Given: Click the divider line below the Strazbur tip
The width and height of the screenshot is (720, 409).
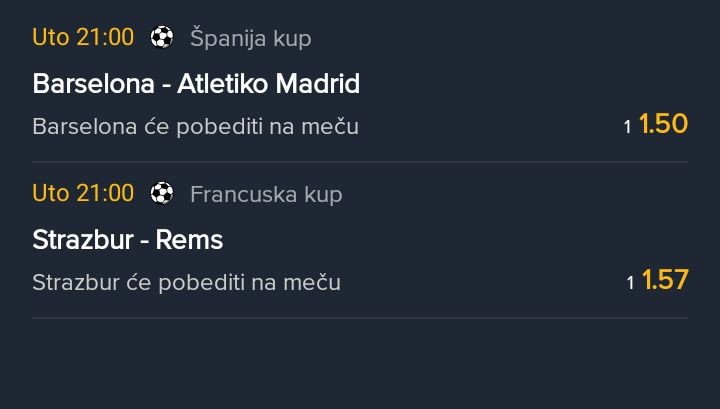Looking at the screenshot, I should pyautogui.click(x=360, y=318).
